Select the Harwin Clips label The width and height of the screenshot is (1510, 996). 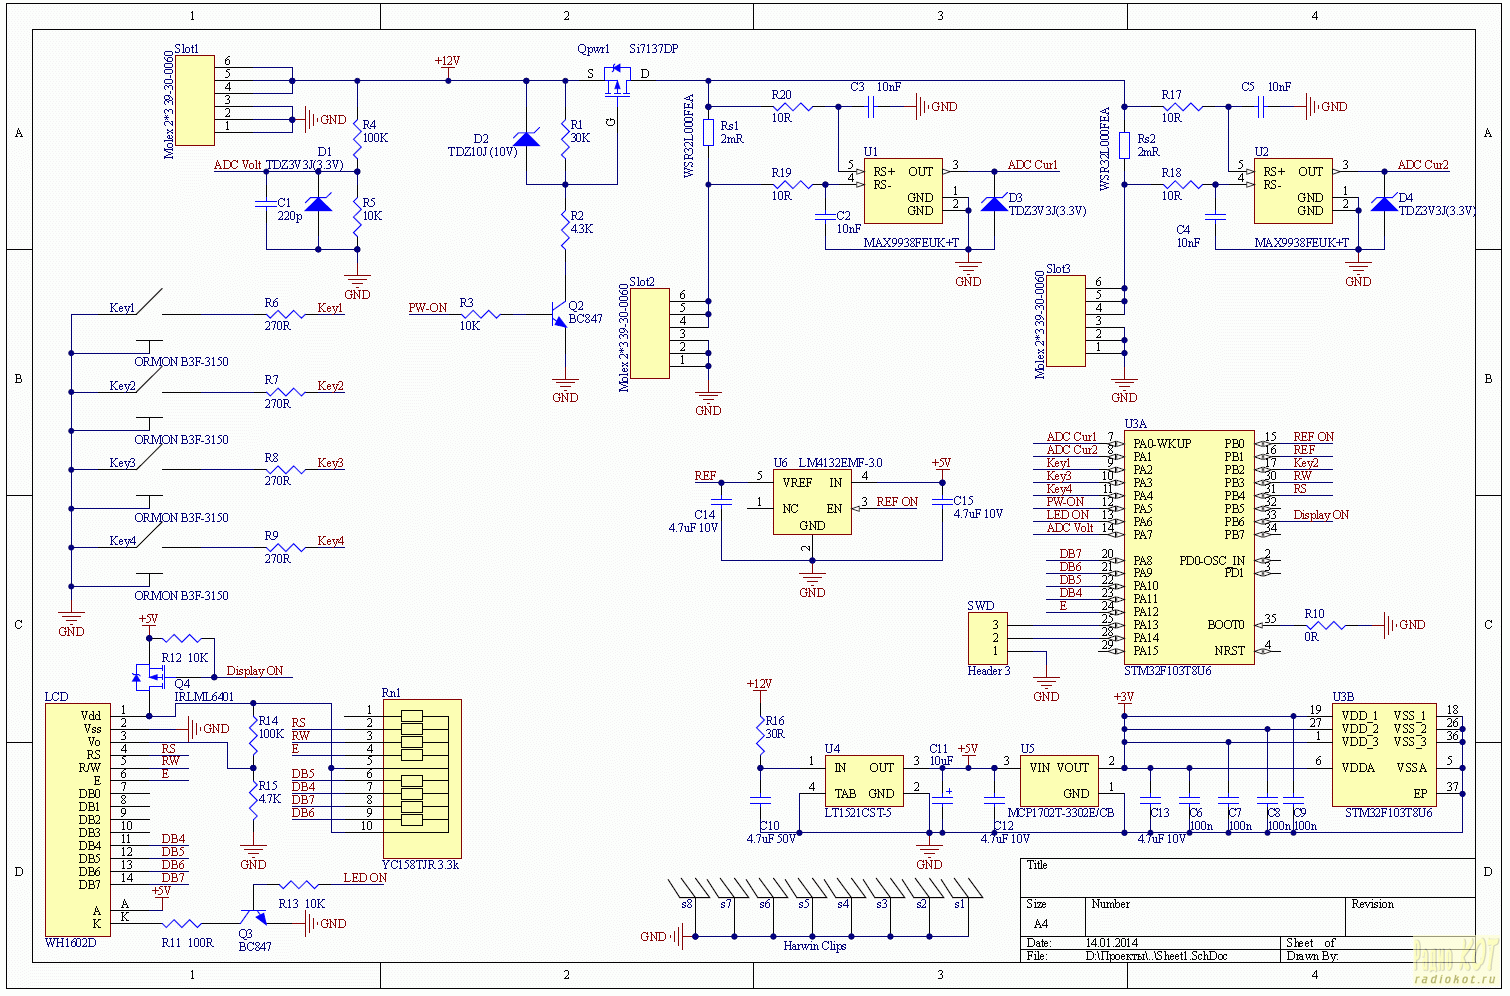coord(814,946)
